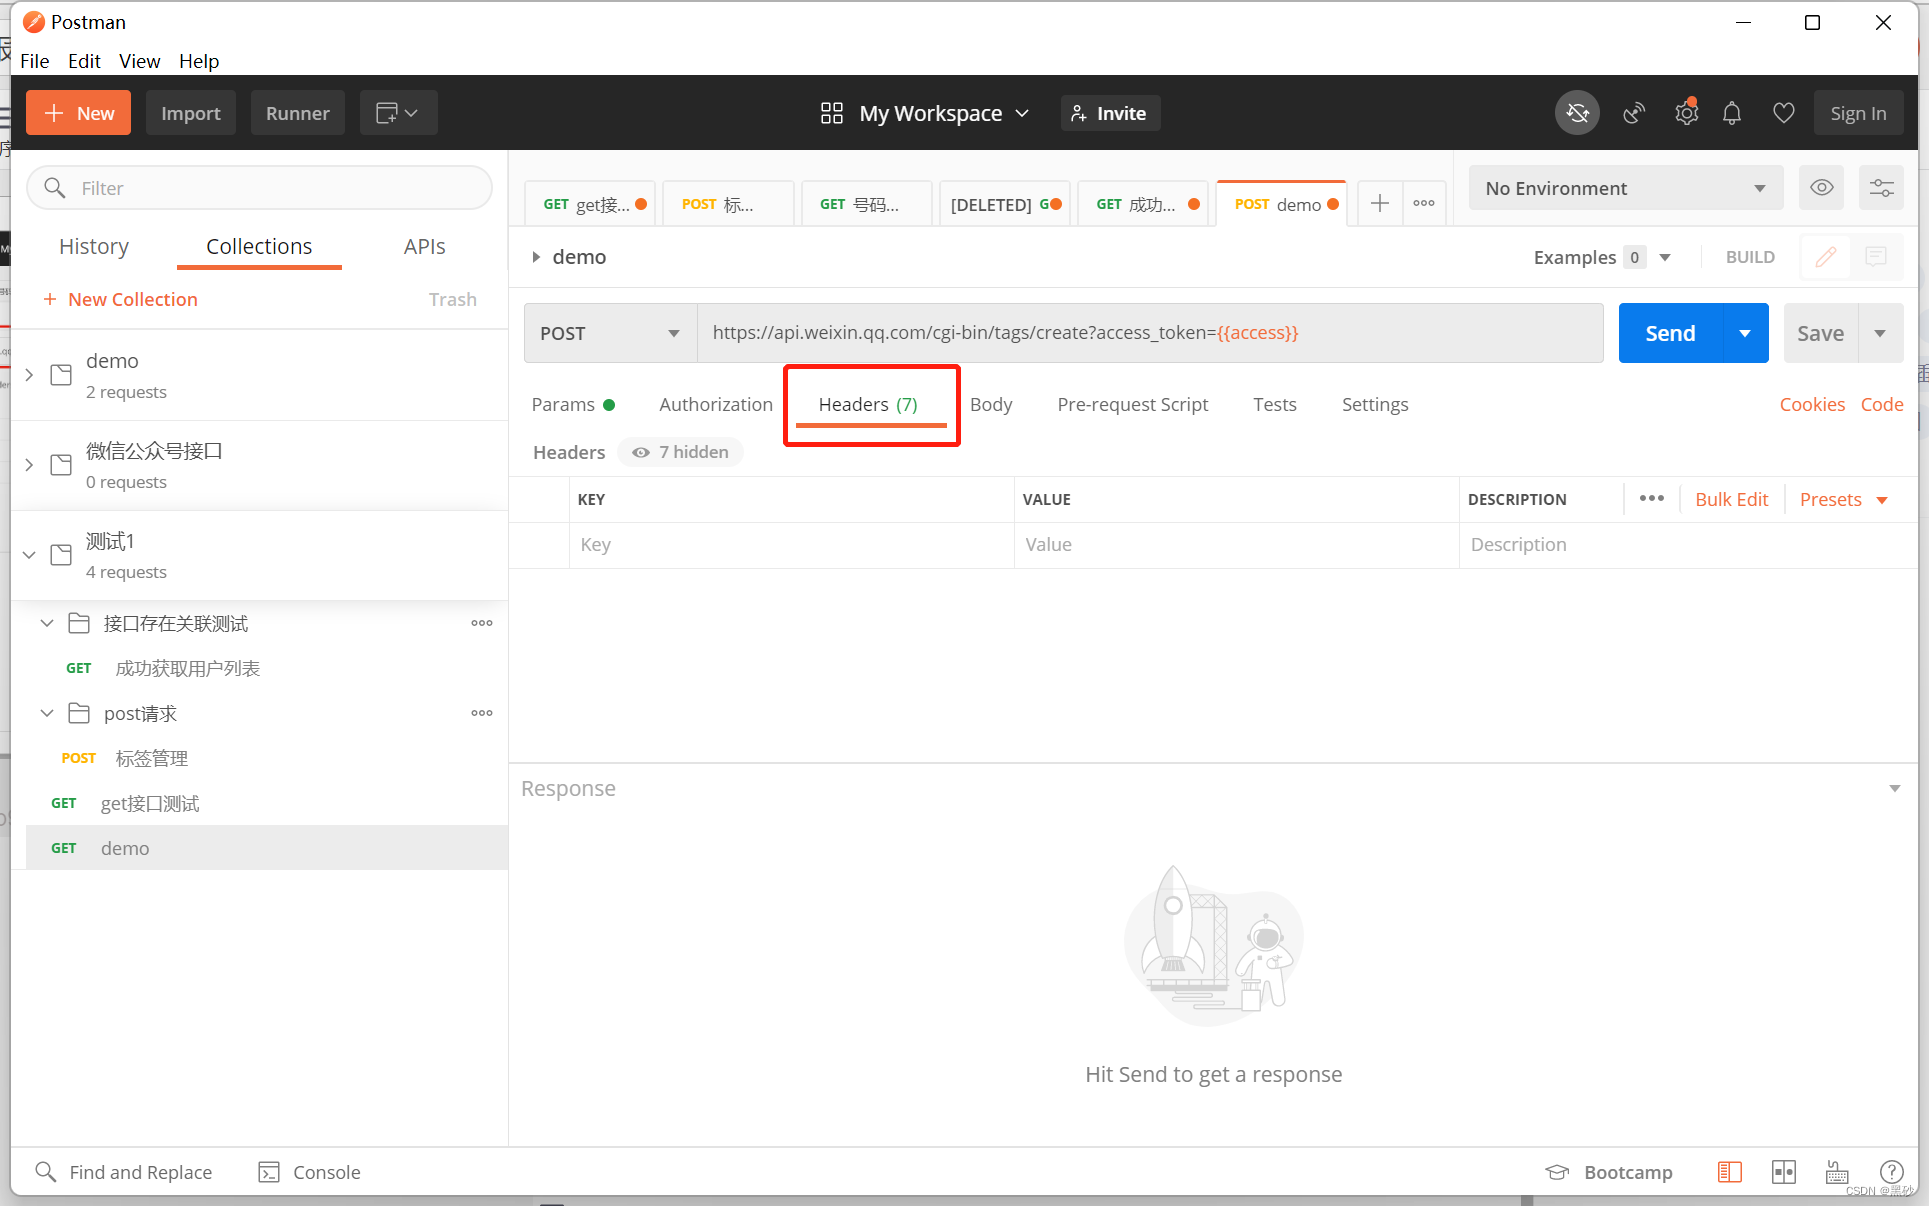Open the HTTP method dropdown POST
Screen dimensions: 1929x1206
click(608, 332)
